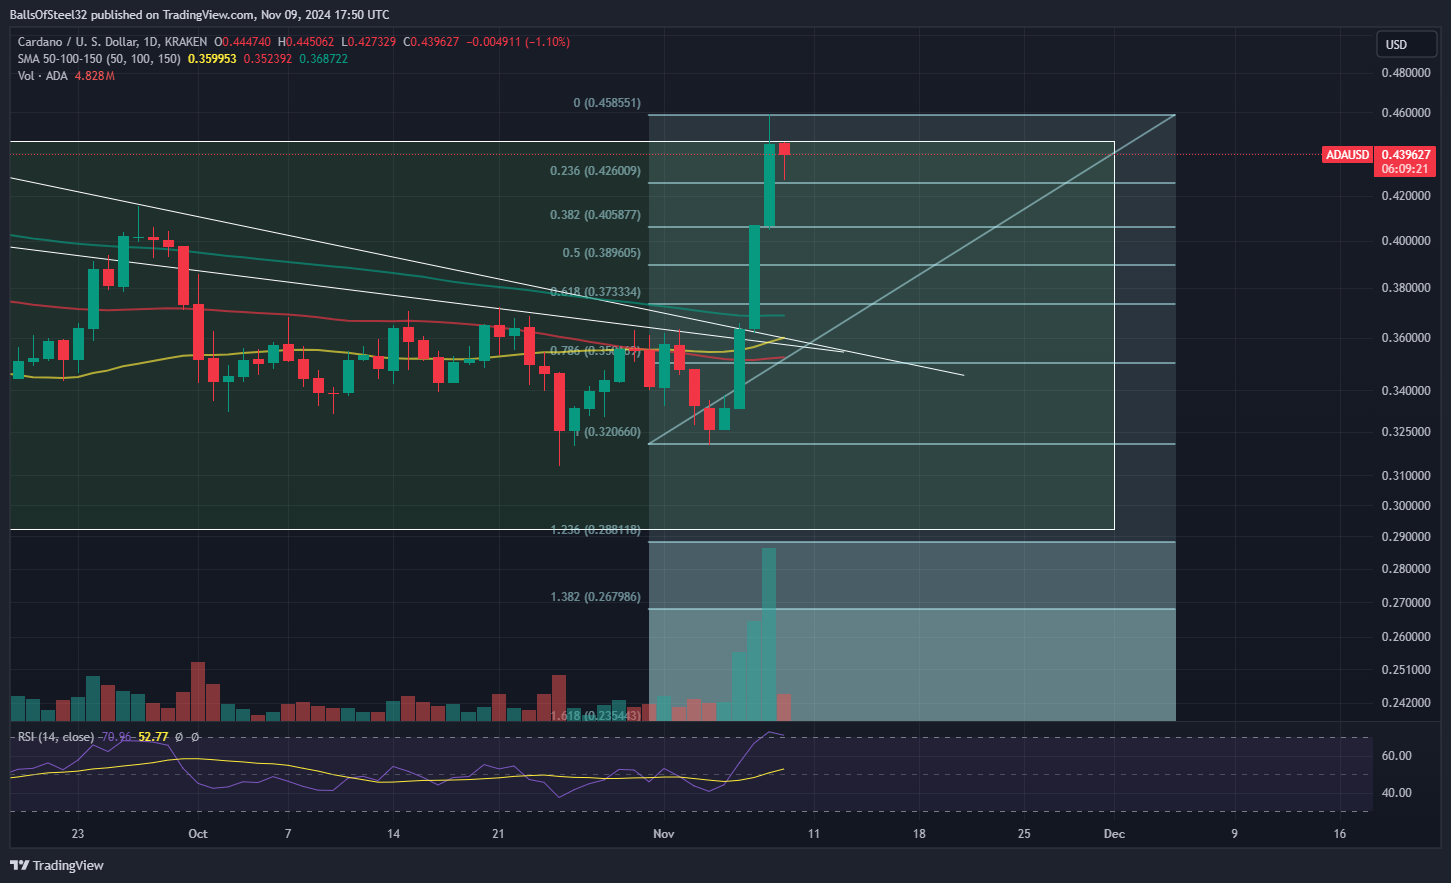Click the 0.460000 price axis label
Viewport: 1451px width, 883px height.
pyautogui.click(x=1406, y=113)
